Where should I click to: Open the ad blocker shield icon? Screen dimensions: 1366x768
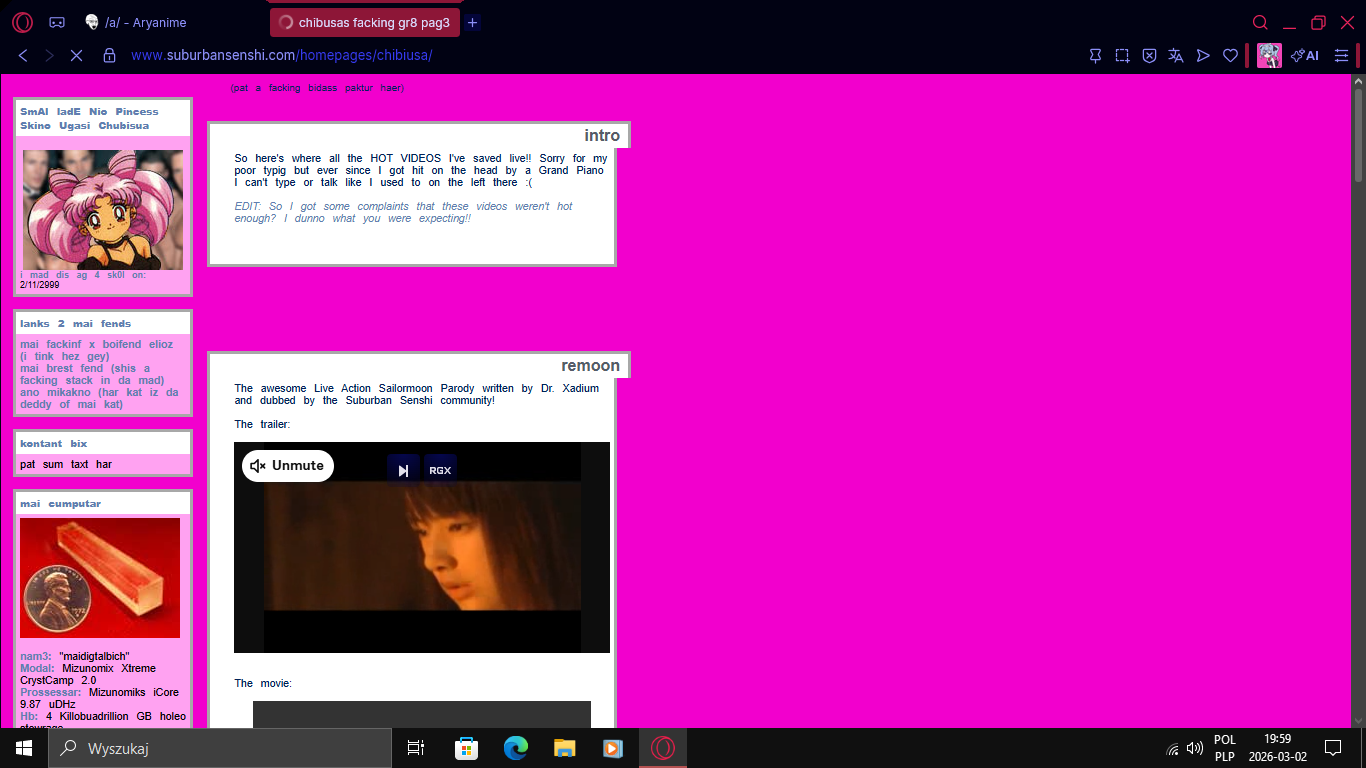pyautogui.click(x=1149, y=56)
